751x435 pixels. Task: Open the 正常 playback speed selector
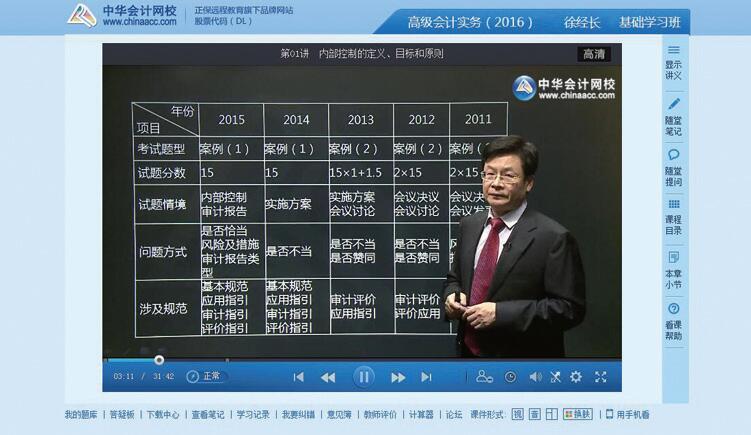coord(207,376)
